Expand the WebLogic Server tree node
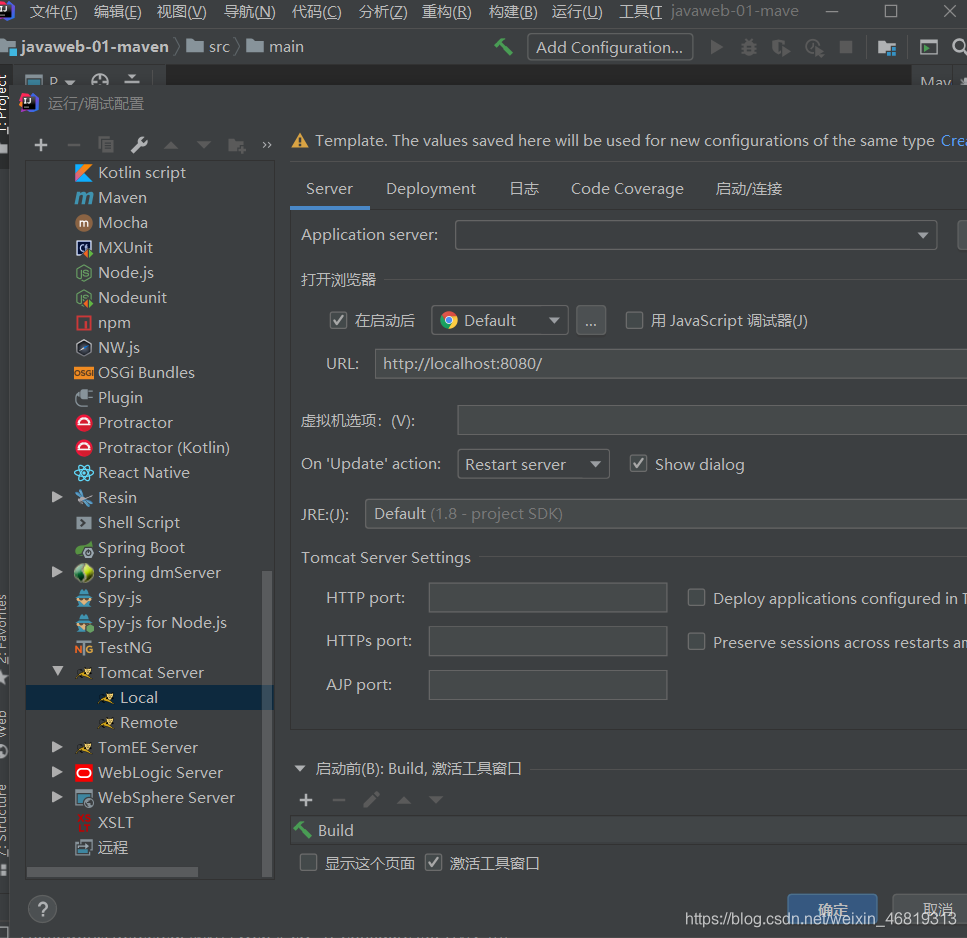 (57, 771)
